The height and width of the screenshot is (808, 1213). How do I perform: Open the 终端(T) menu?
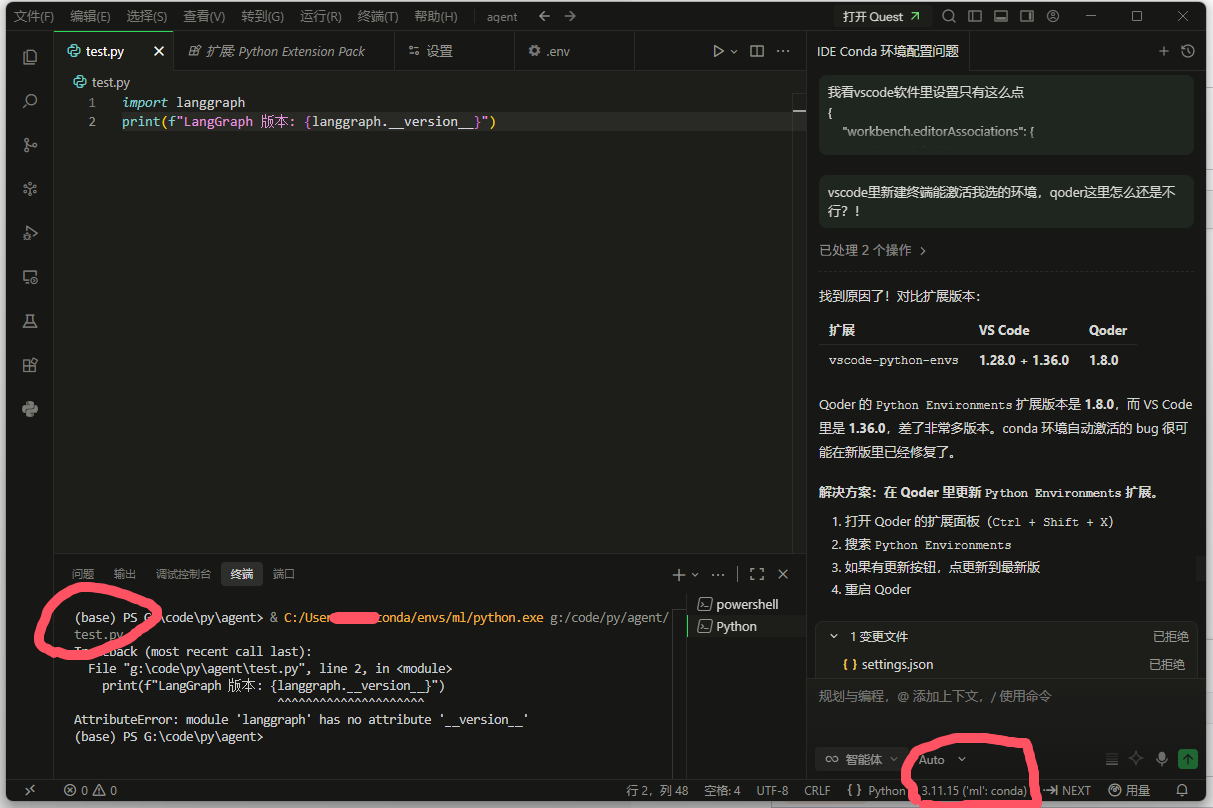[x=378, y=16]
